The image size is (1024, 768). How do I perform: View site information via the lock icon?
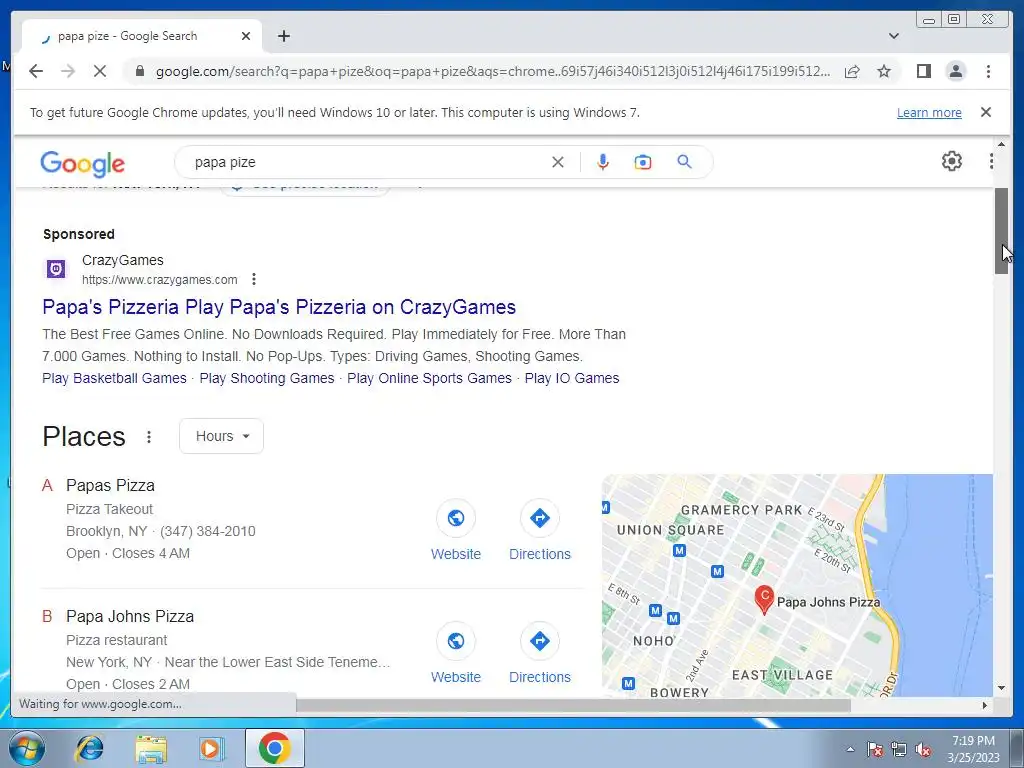coord(139,71)
